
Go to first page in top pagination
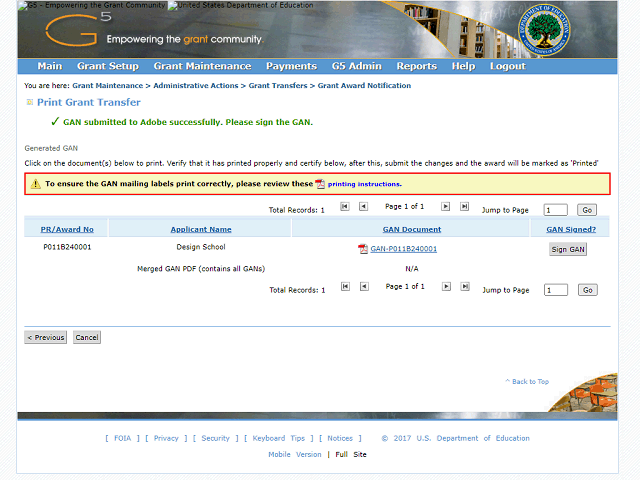345,207
